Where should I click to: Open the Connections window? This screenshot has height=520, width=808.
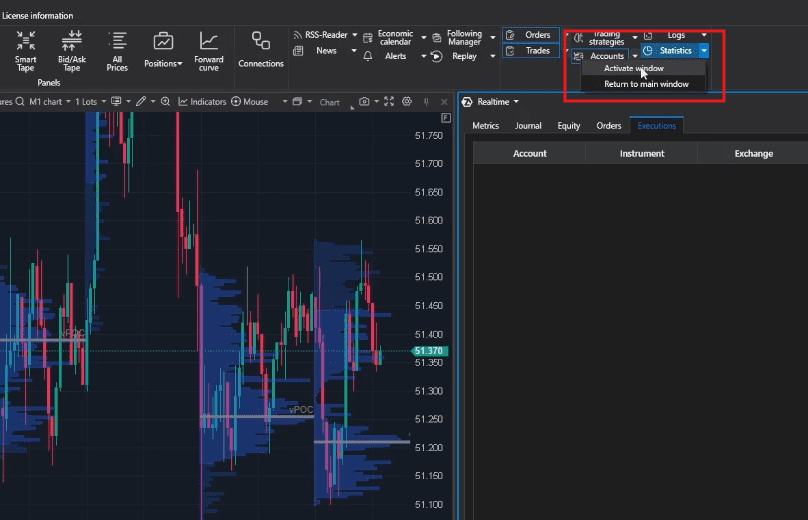click(x=261, y=50)
